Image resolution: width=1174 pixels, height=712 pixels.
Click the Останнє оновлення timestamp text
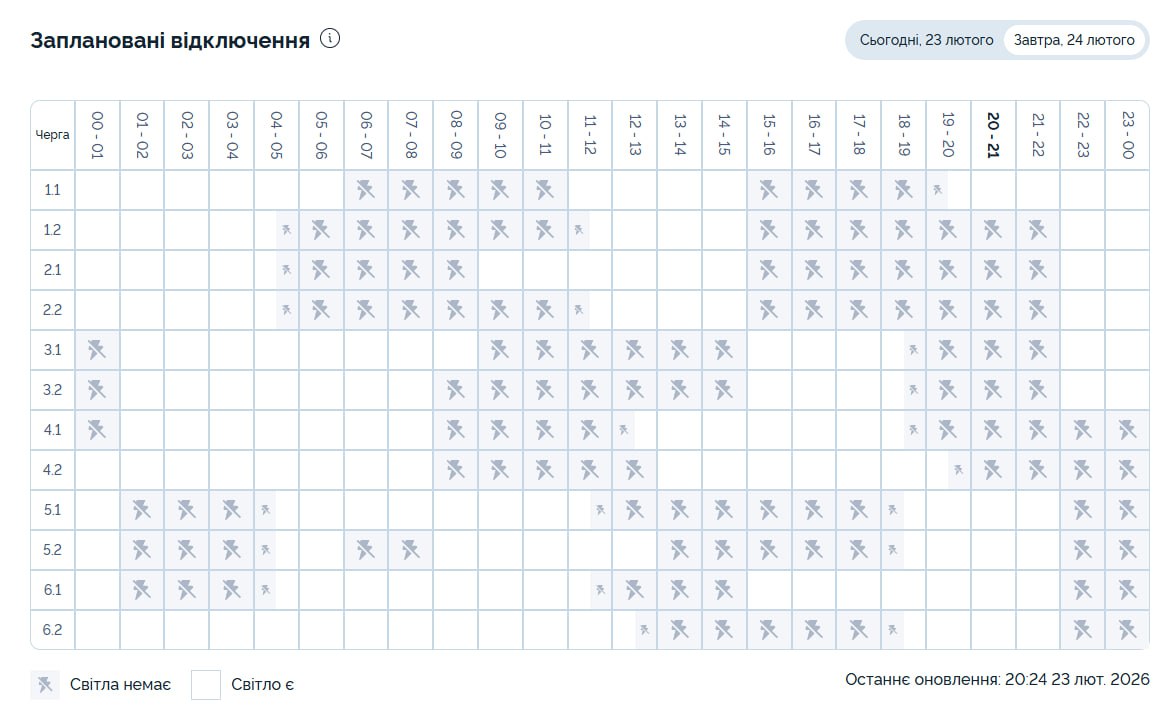997,679
